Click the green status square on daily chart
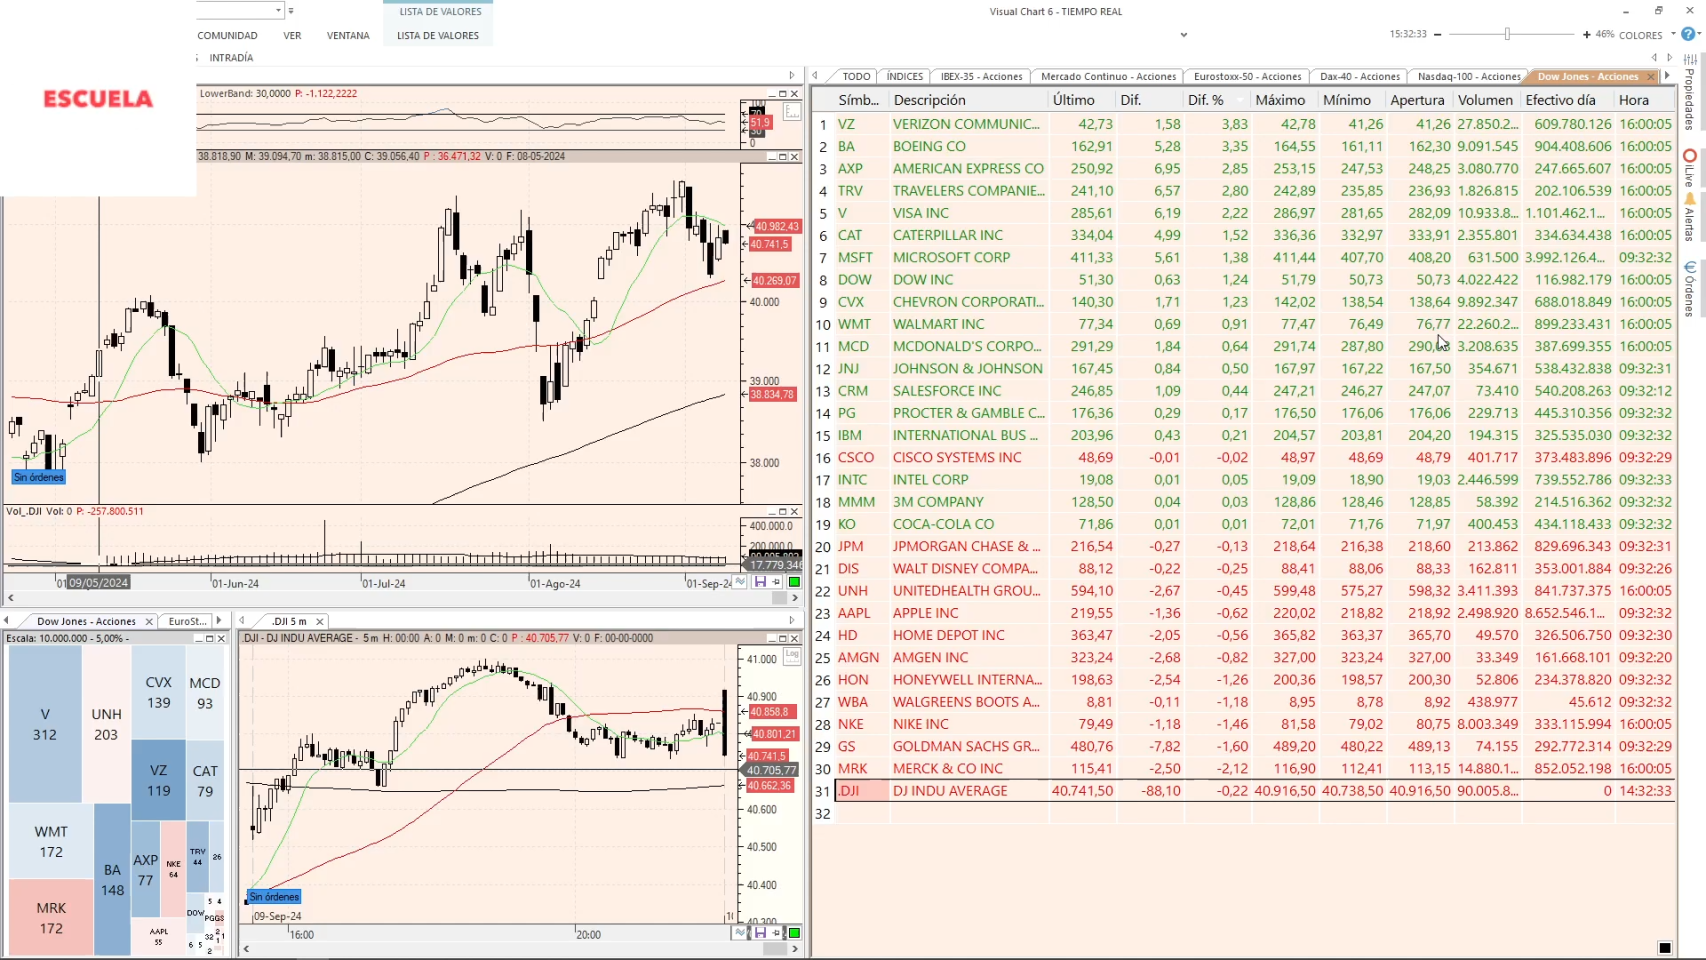This screenshot has height=960, width=1706. click(x=794, y=582)
